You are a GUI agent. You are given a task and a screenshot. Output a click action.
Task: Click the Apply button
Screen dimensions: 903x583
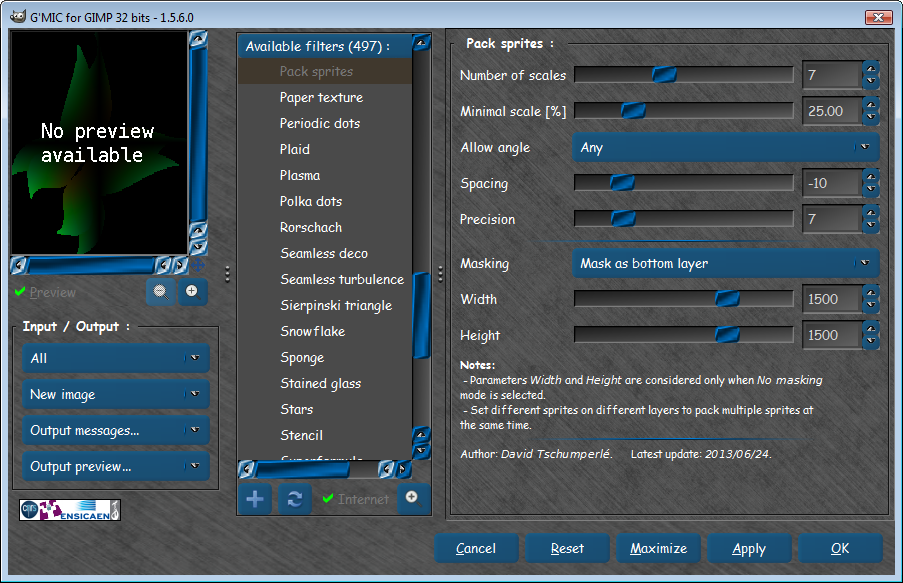(x=749, y=548)
